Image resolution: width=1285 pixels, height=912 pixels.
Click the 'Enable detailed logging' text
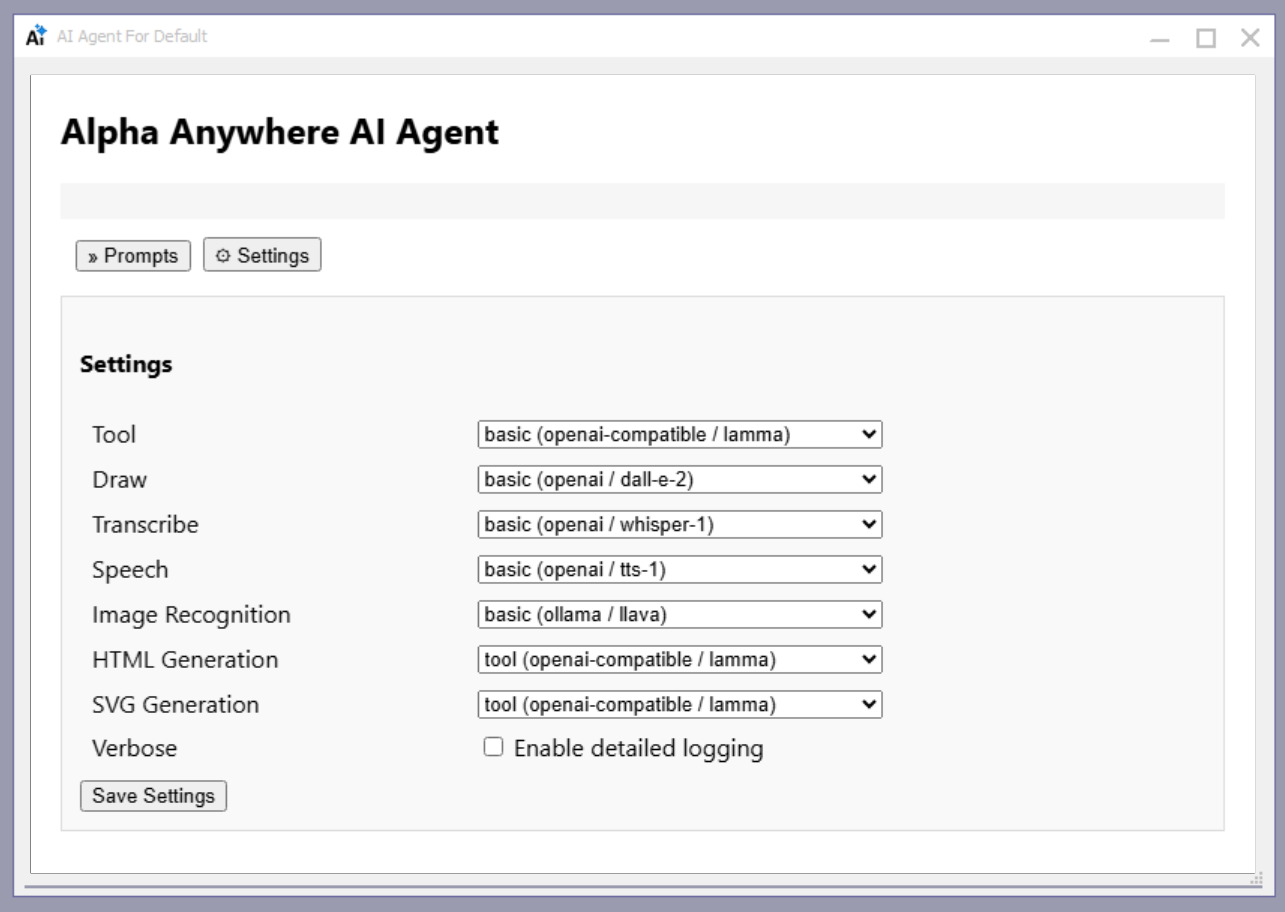pyautogui.click(x=639, y=748)
